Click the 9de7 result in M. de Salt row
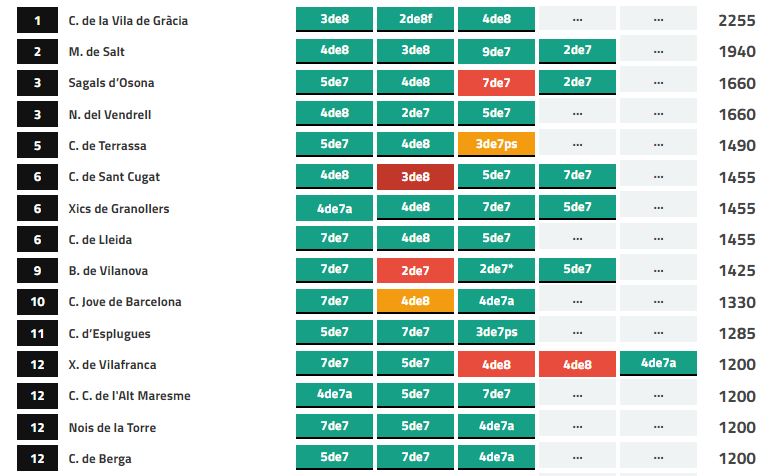The image size is (773, 476). [x=496, y=51]
